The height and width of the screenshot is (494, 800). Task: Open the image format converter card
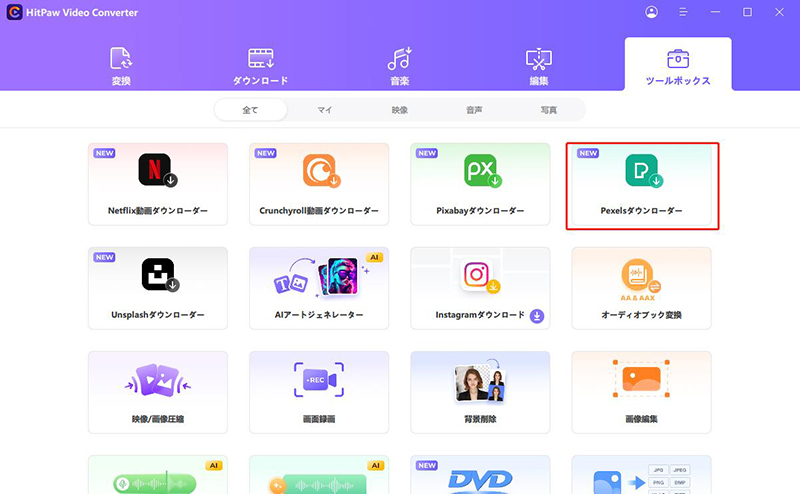(641, 475)
